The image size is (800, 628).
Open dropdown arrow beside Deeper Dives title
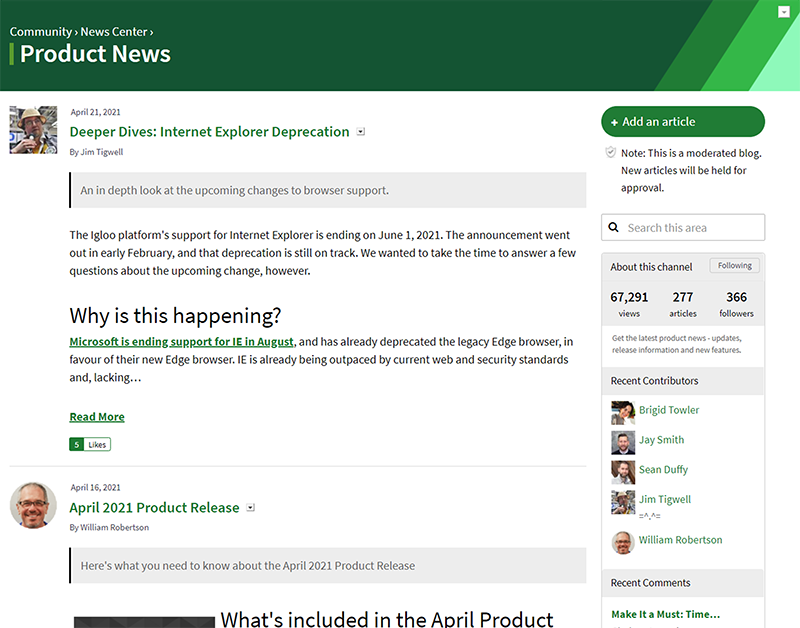pos(361,132)
